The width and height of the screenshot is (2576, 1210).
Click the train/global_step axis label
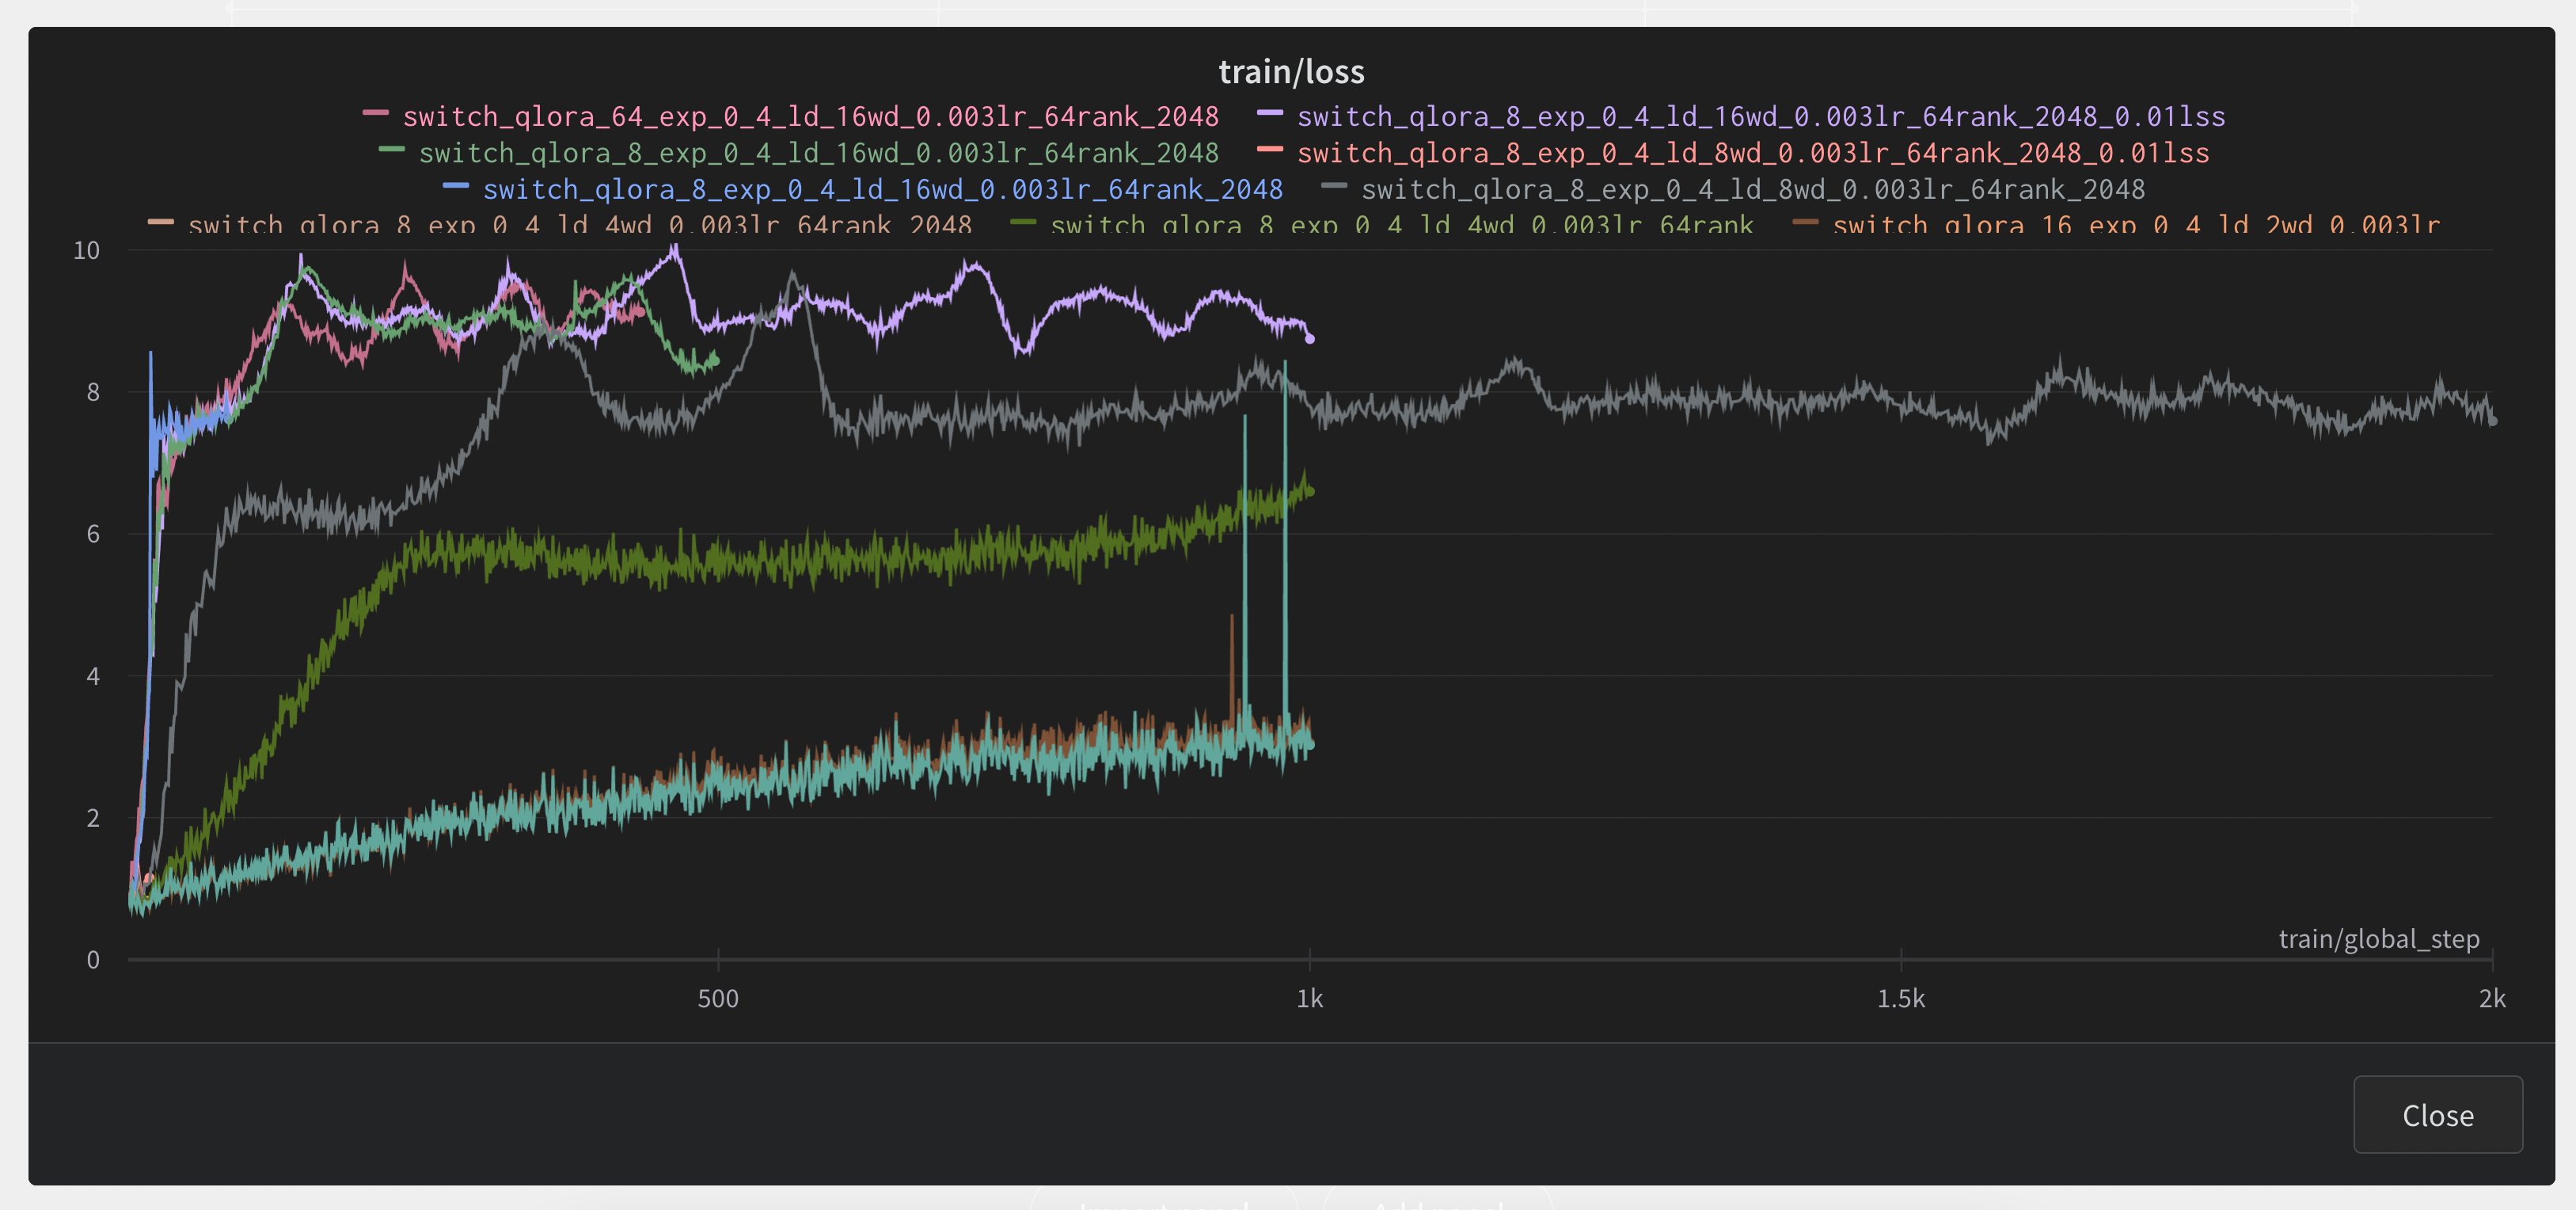2379,938
